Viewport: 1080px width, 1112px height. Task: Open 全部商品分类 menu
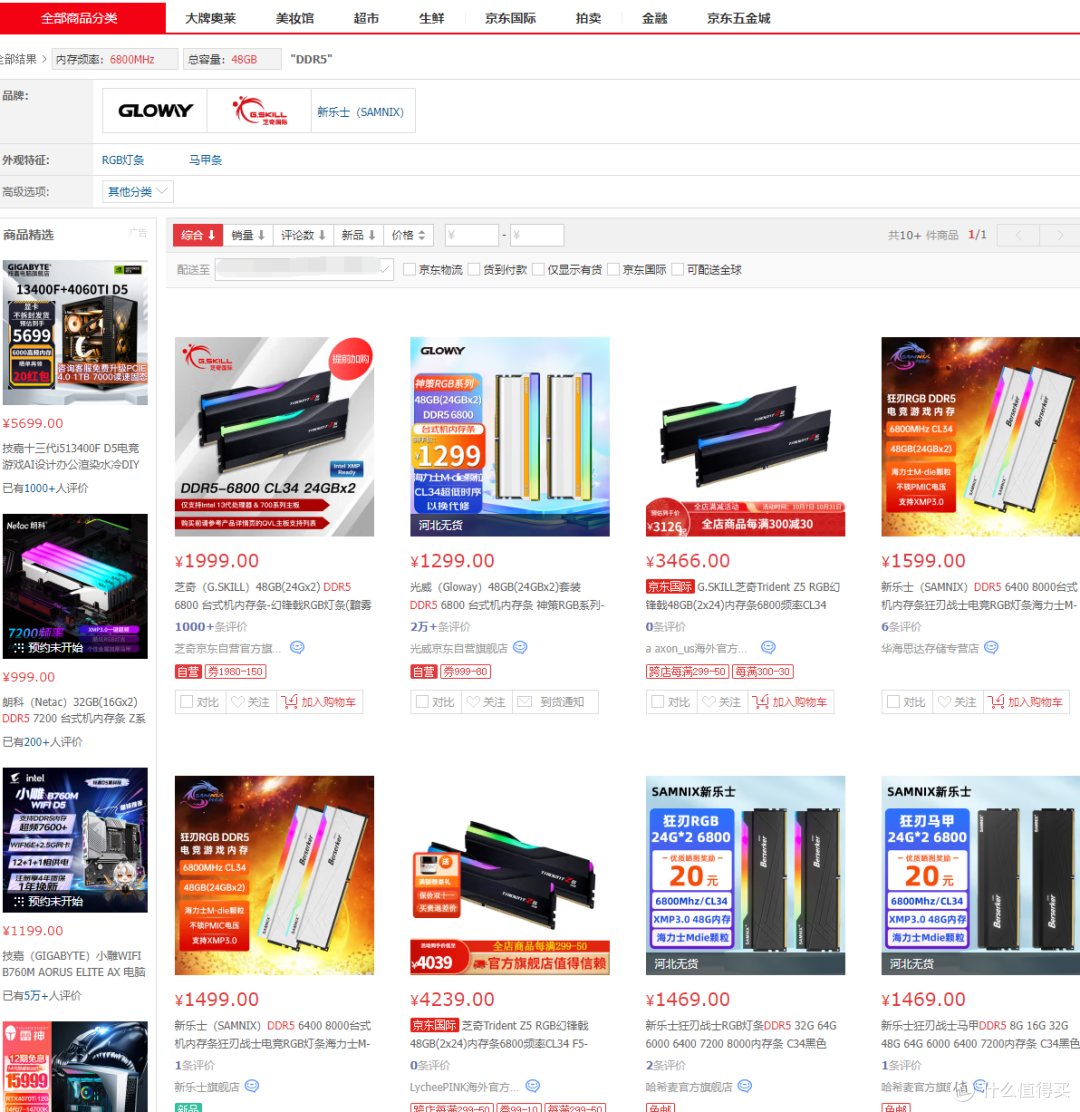(79, 18)
